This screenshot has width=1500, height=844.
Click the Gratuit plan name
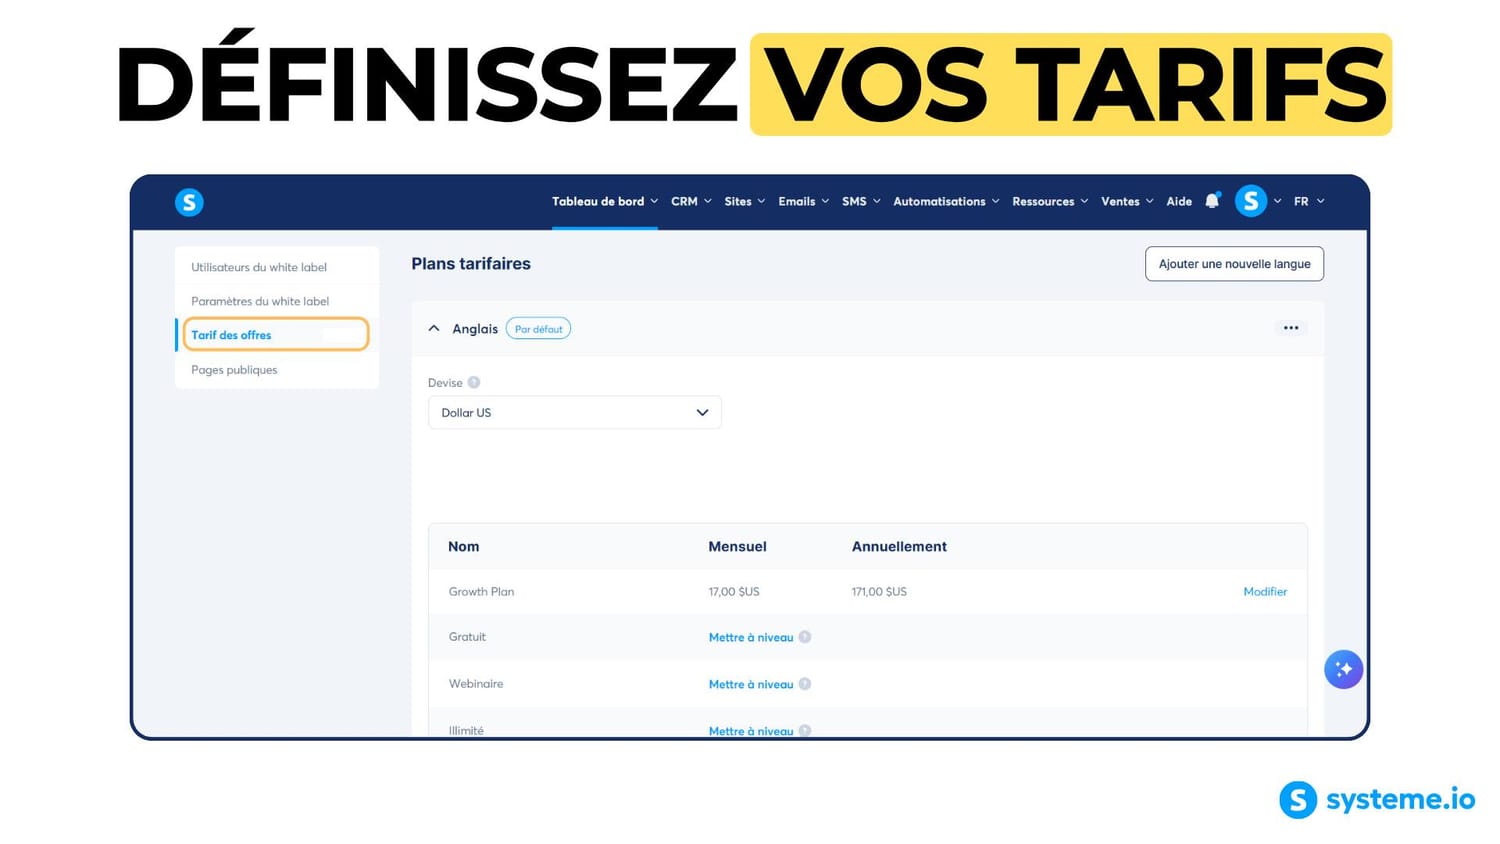(467, 637)
